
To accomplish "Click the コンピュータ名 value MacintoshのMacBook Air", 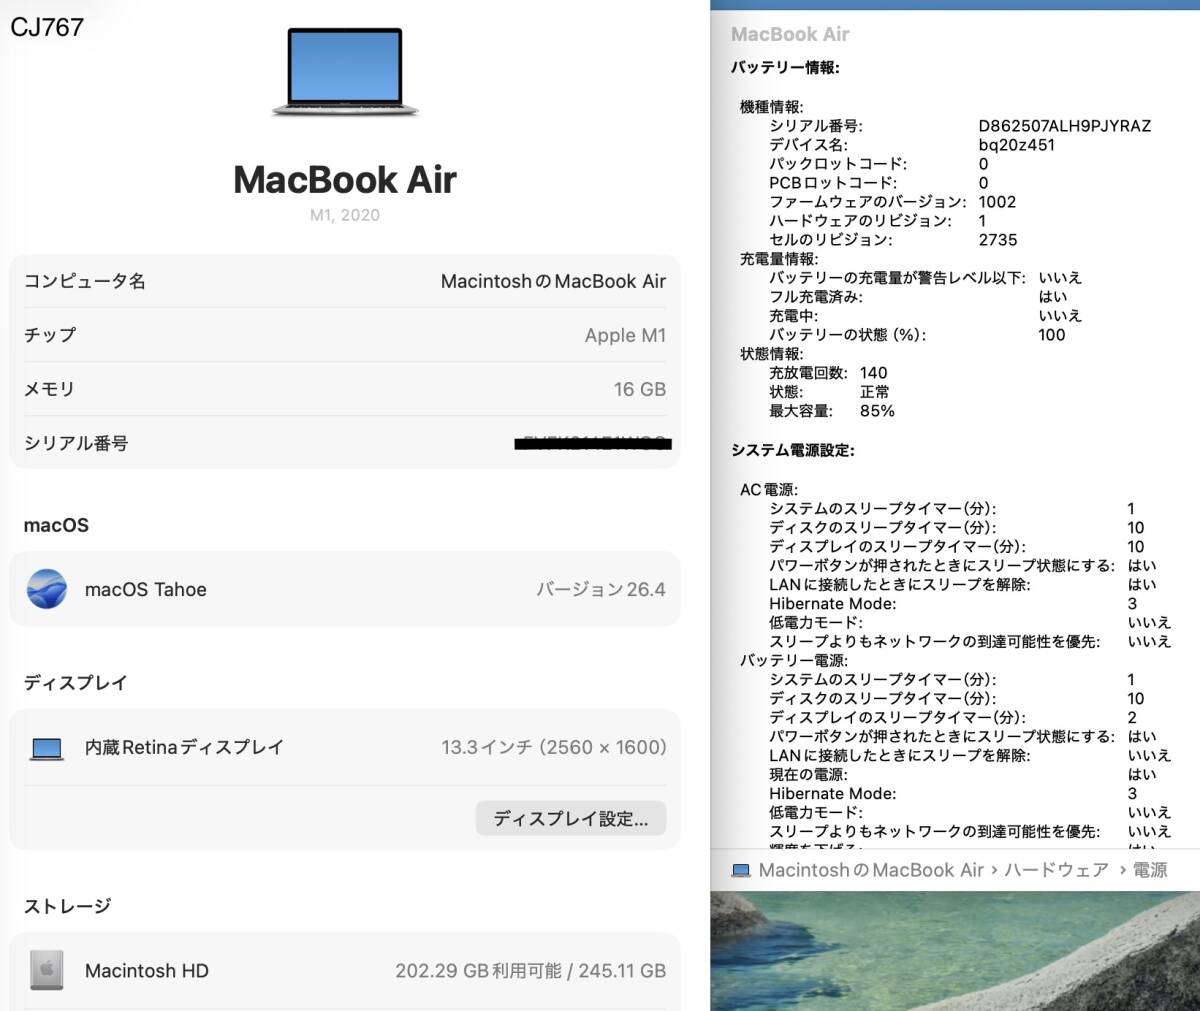I will (553, 281).
